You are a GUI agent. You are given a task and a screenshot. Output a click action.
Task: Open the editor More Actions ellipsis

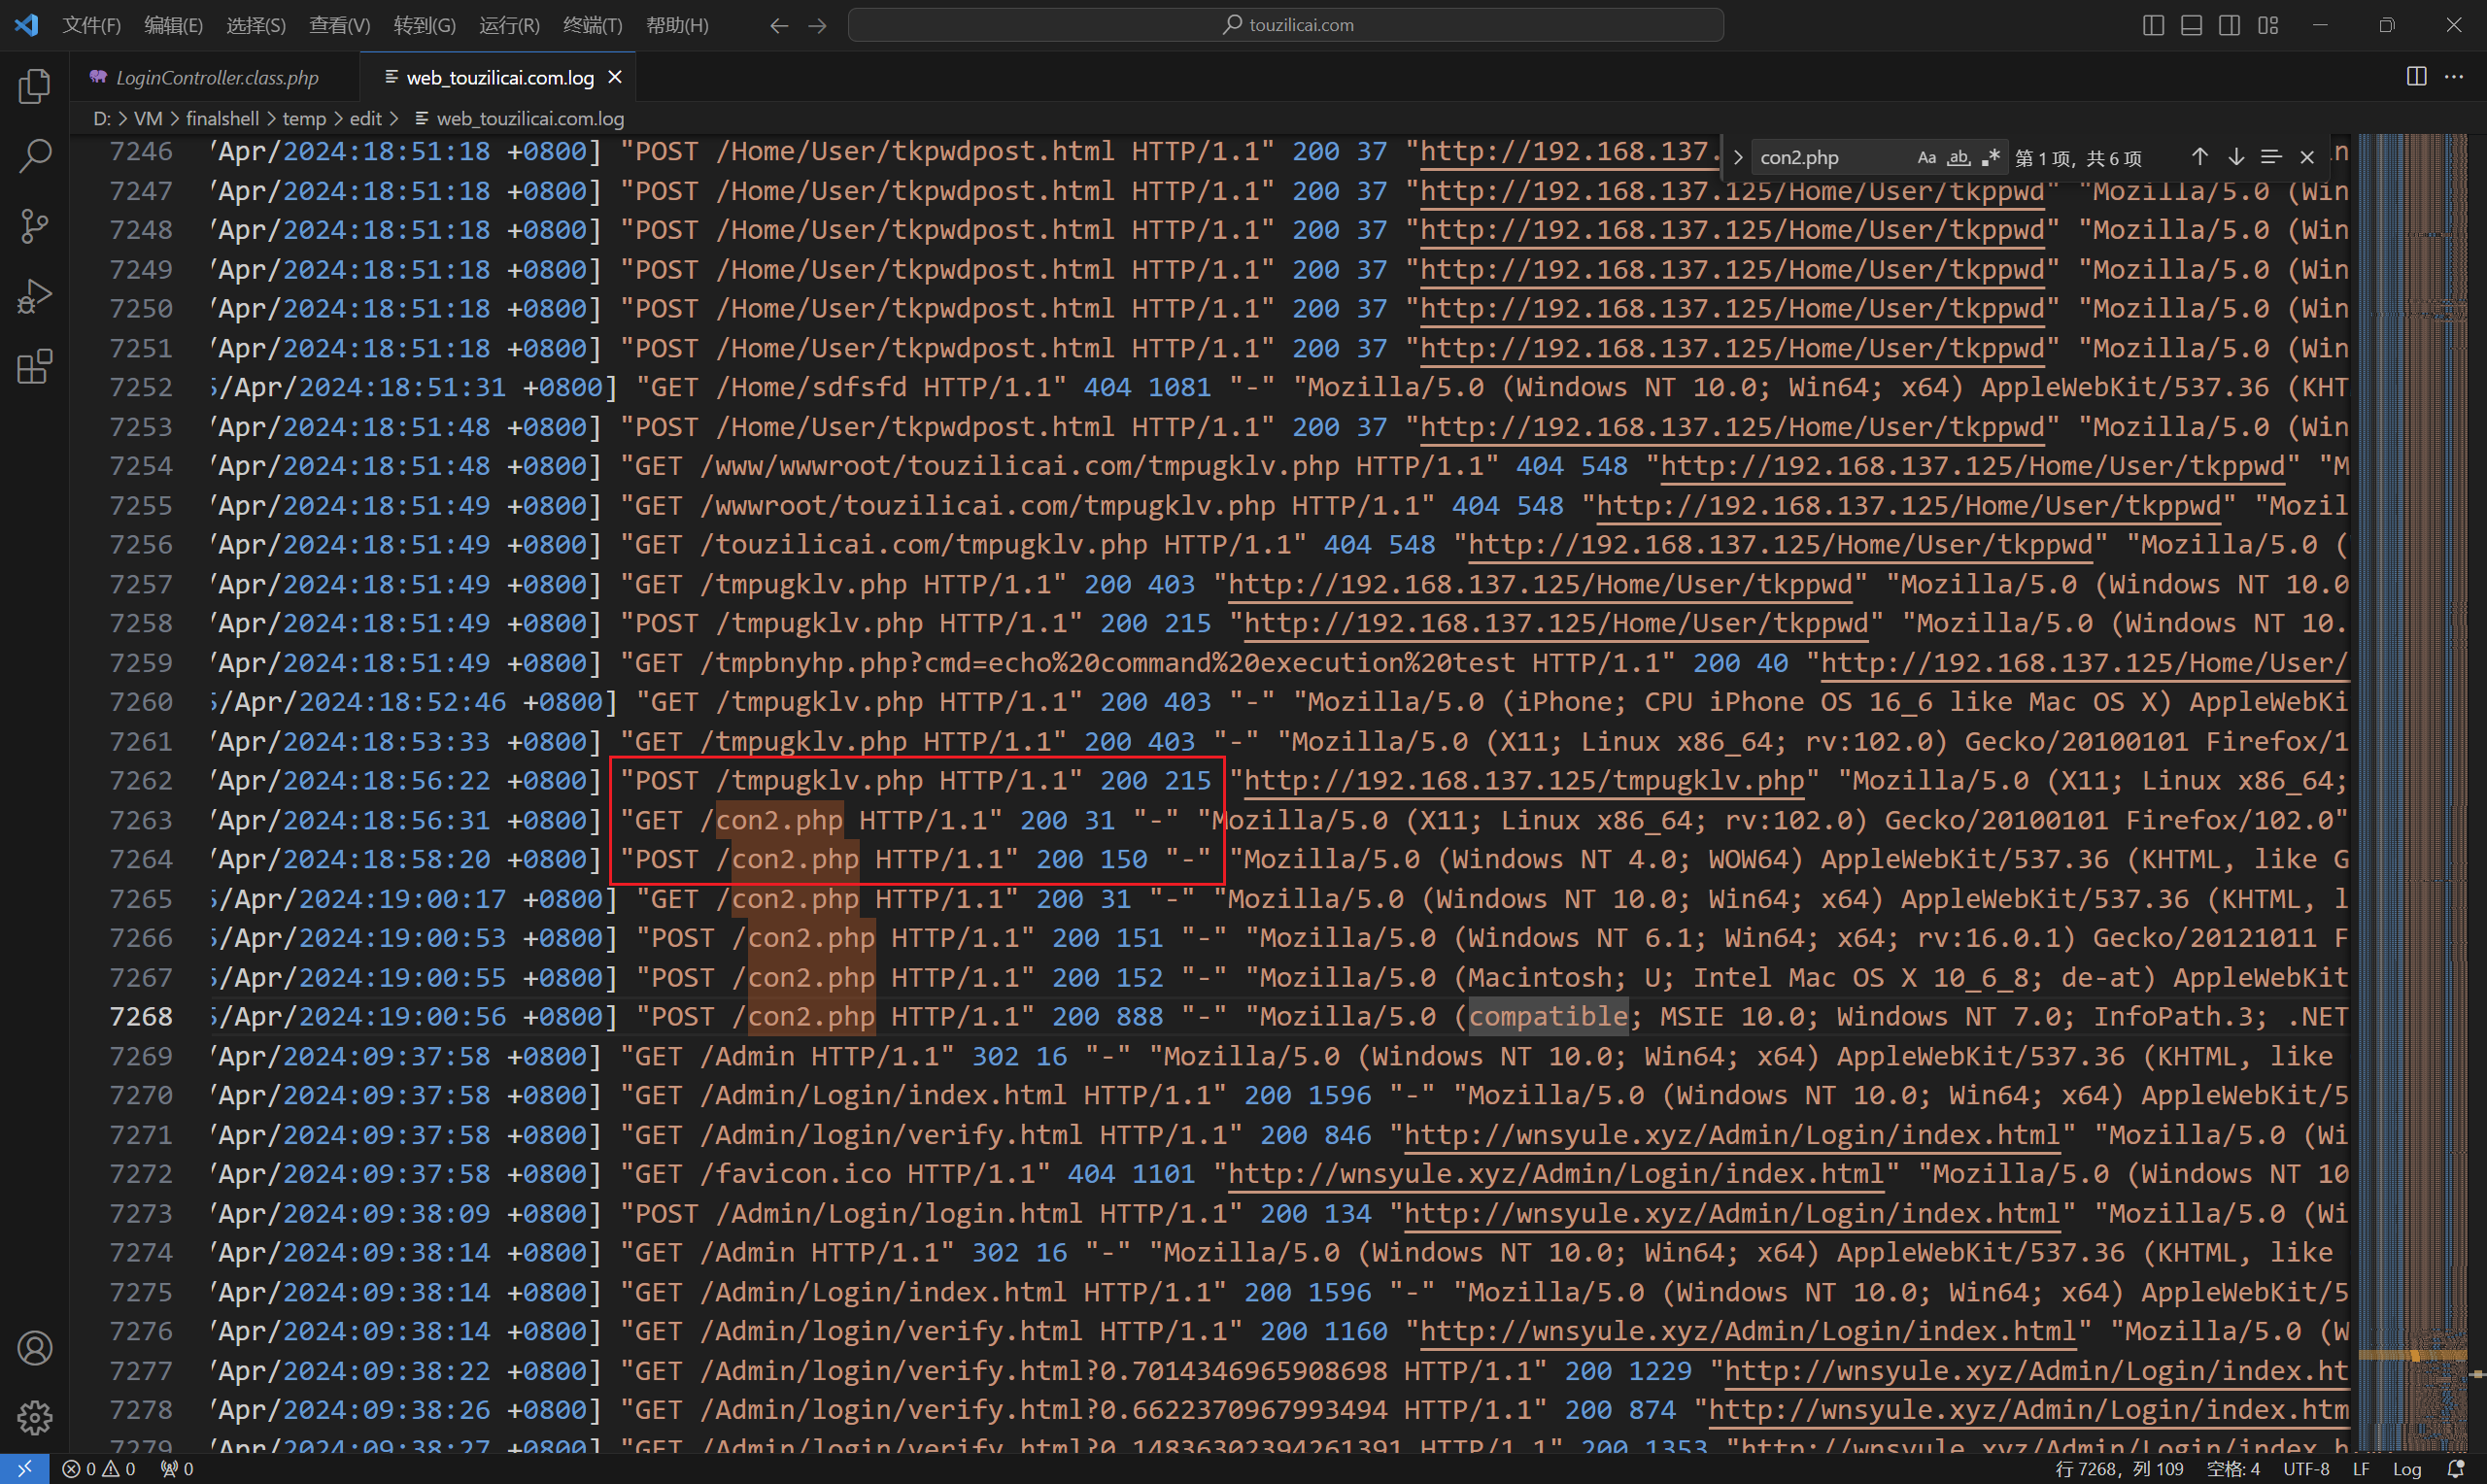2455,76
